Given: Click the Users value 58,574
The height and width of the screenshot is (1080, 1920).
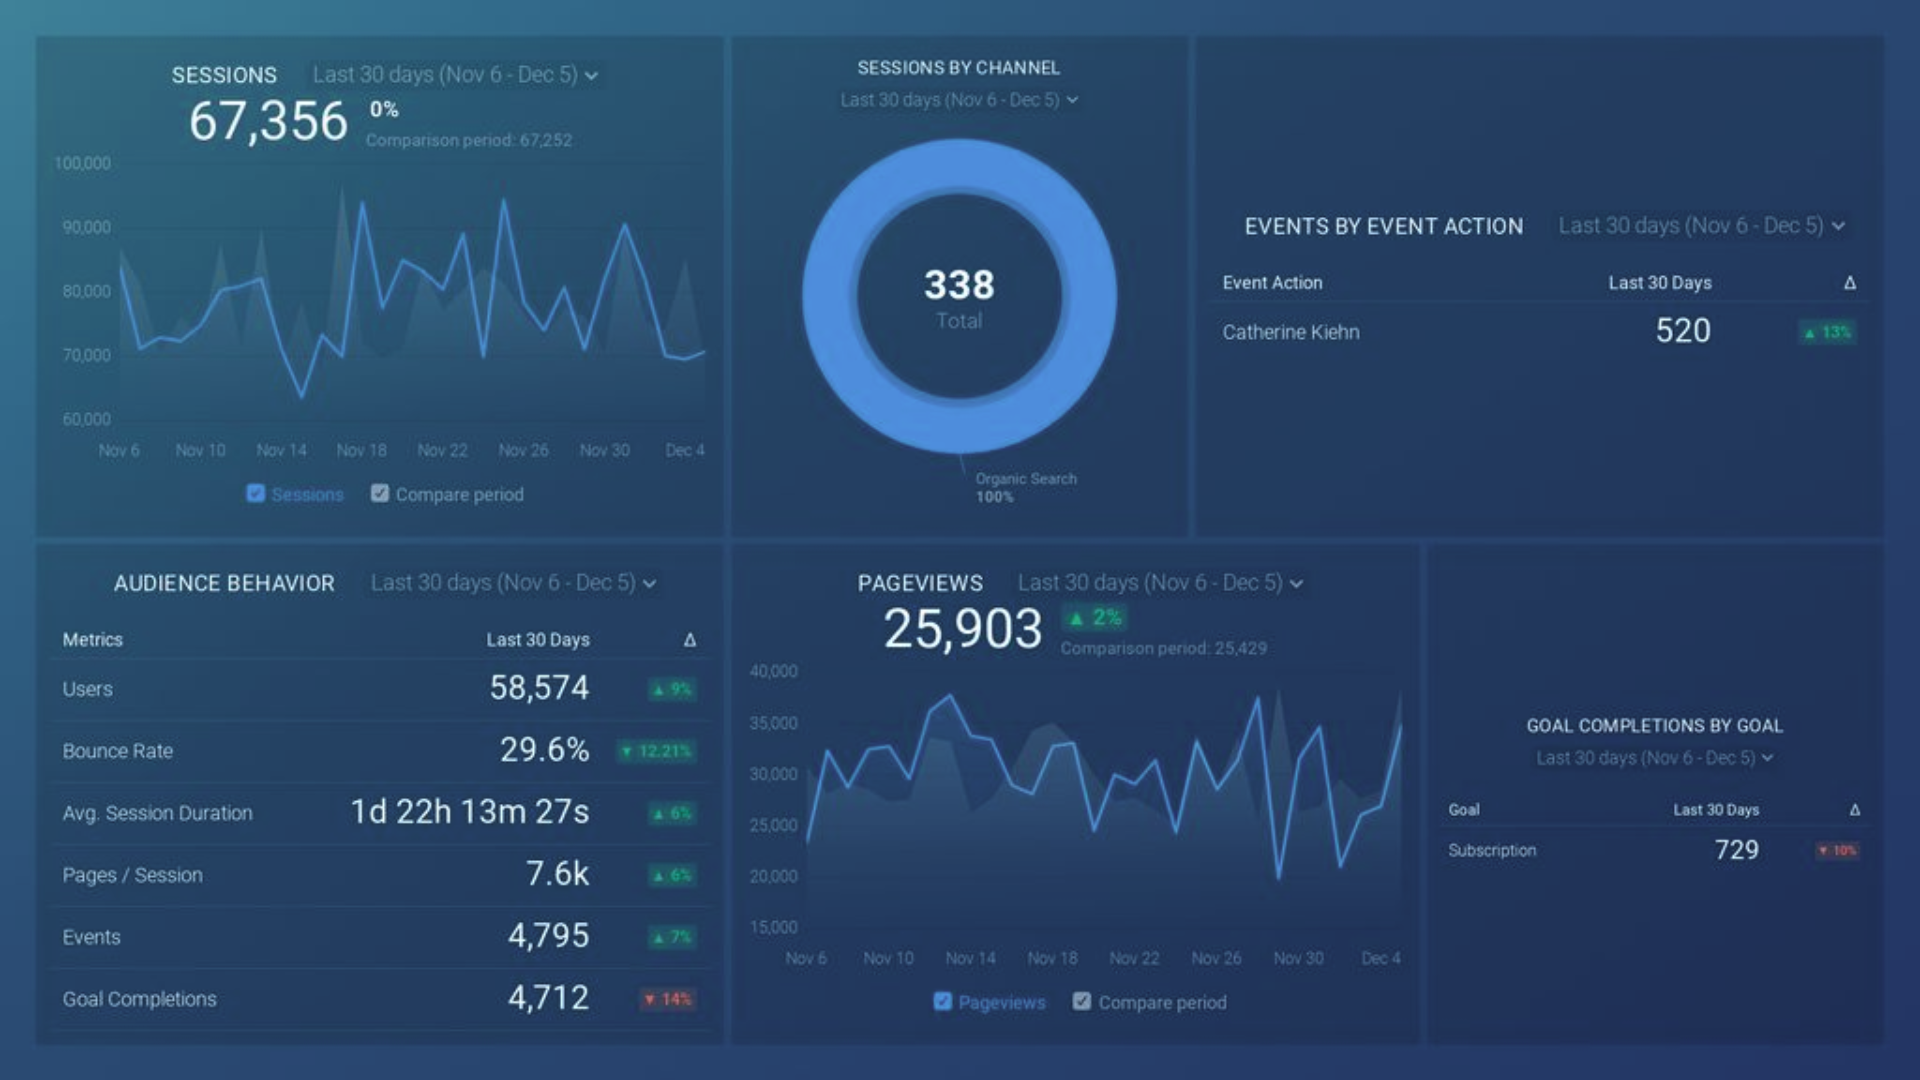Looking at the screenshot, I should pyautogui.click(x=539, y=688).
